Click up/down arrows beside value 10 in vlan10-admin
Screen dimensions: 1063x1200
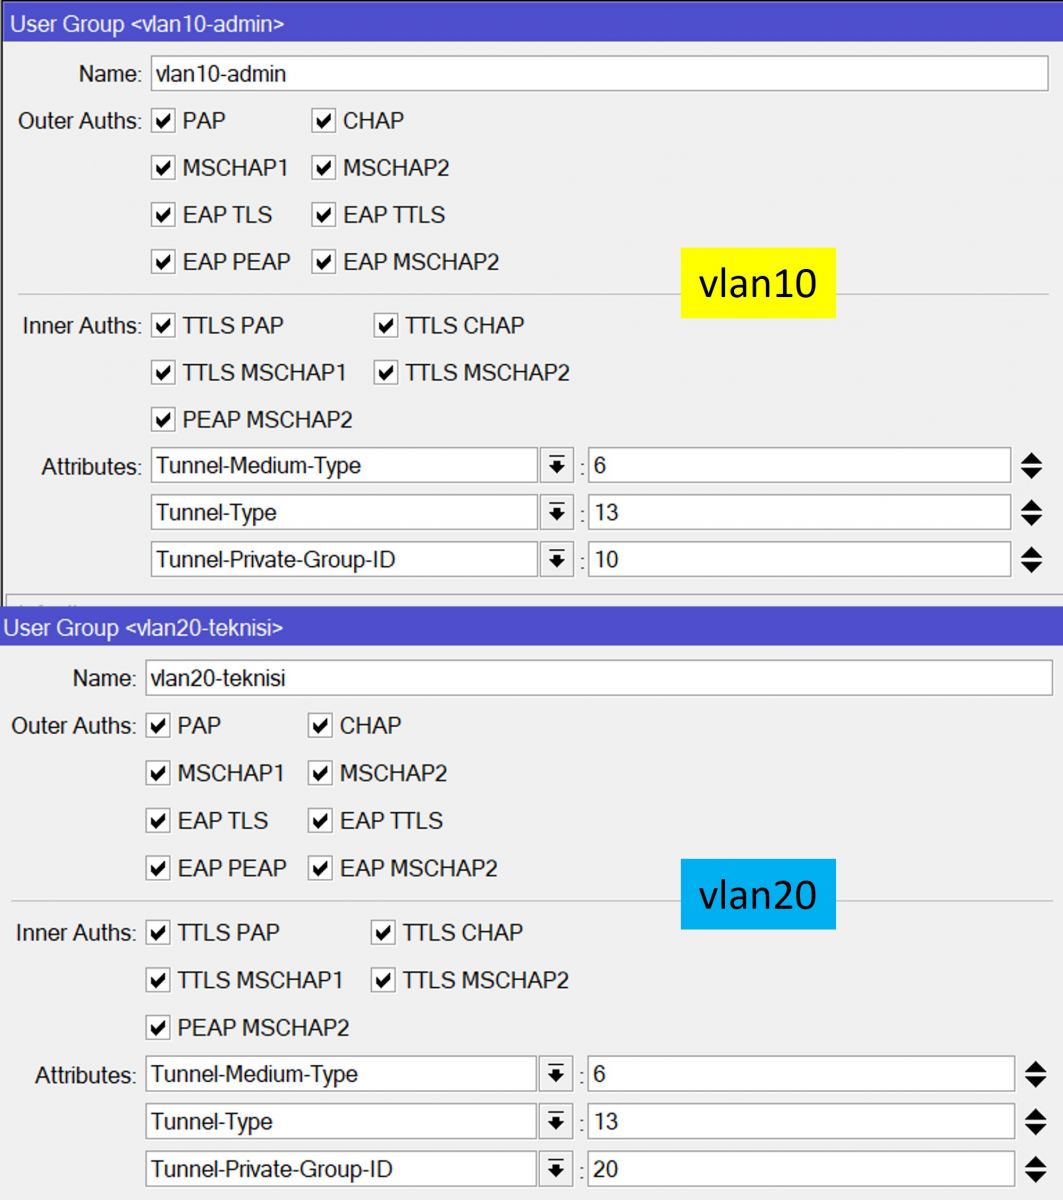pyautogui.click(x=1031, y=560)
